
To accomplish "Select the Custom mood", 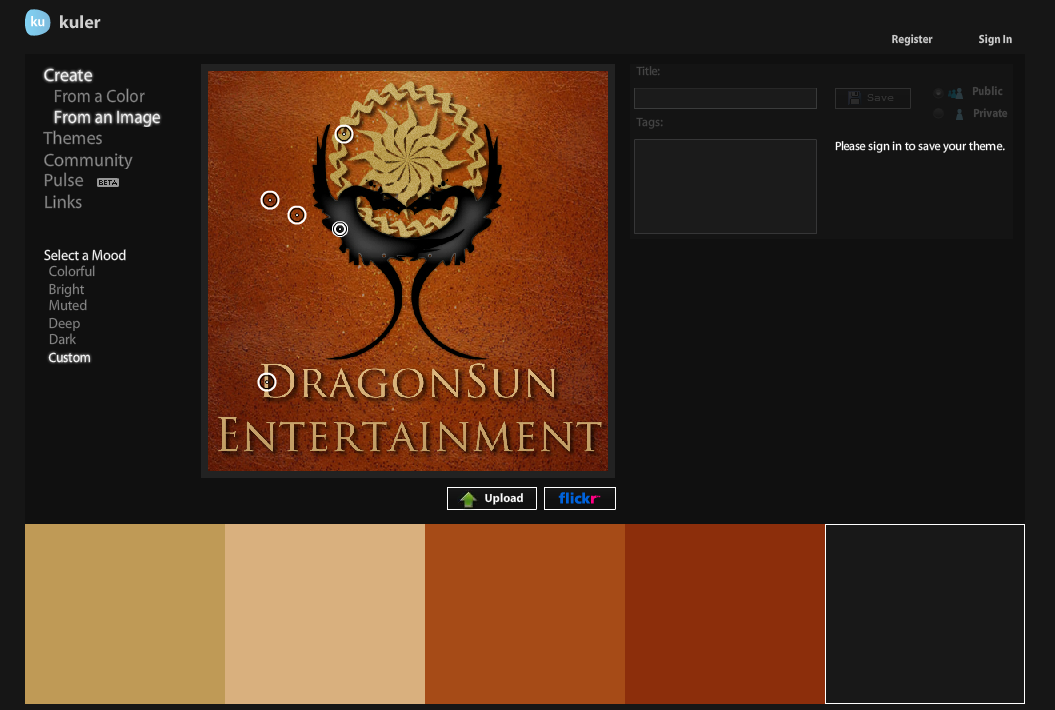I will (x=69, y=358).
